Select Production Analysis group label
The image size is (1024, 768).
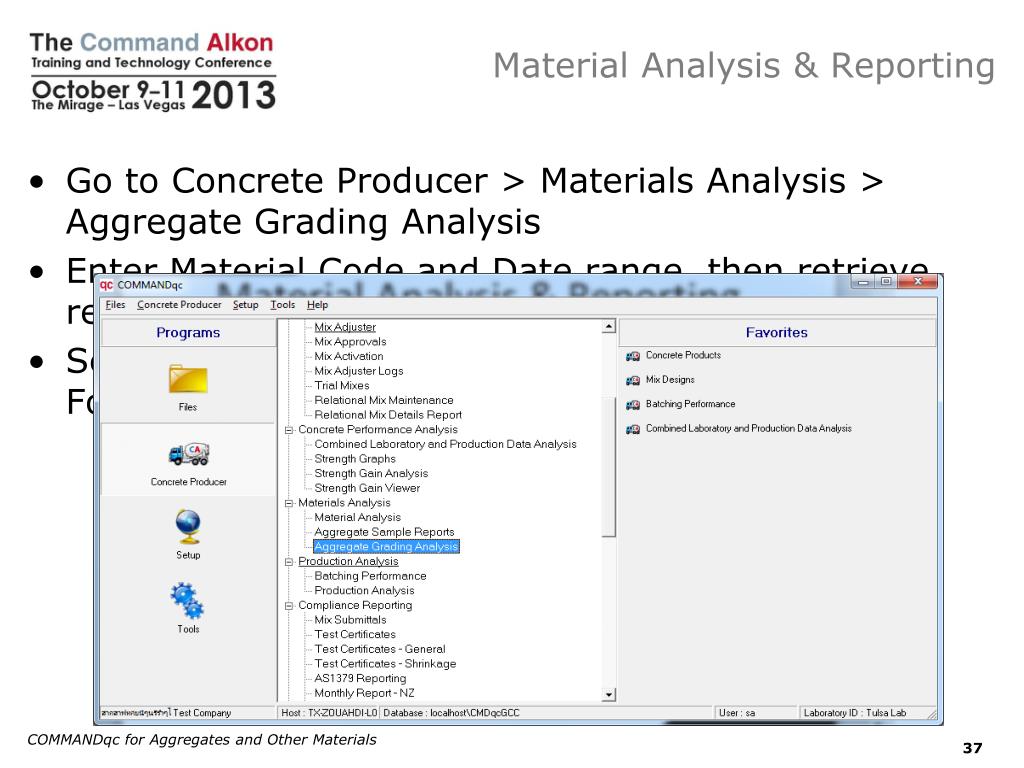tap(348, 562)
